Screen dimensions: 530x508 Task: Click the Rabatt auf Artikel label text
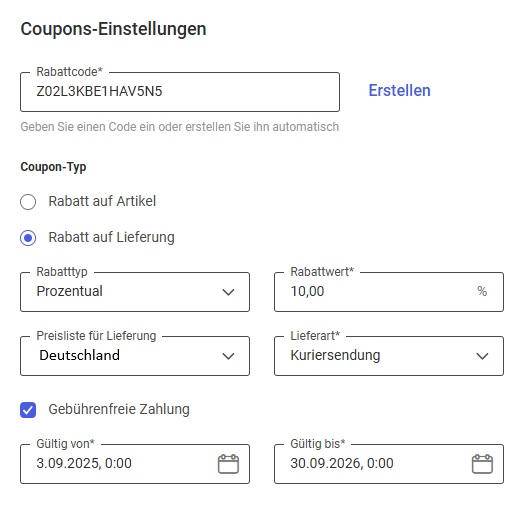click(102, 201)
